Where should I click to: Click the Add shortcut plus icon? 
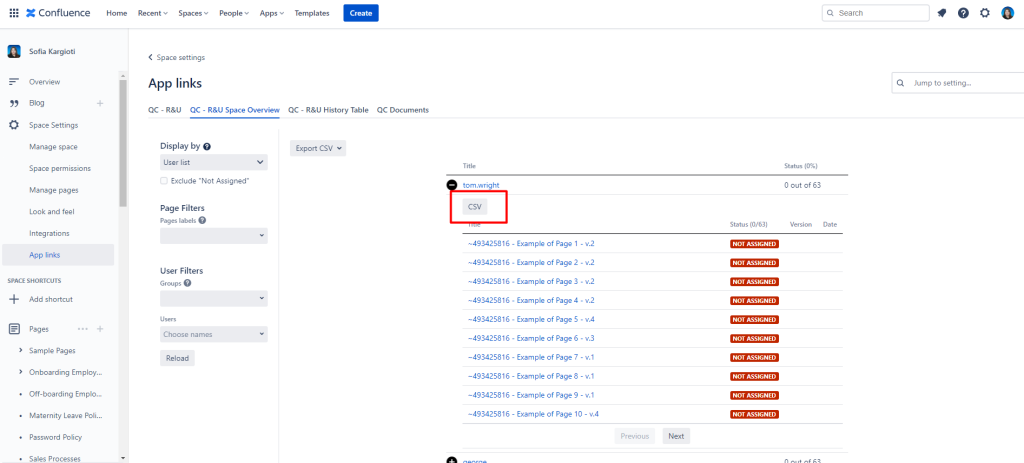pyautogui.click(x=14, y=299)
